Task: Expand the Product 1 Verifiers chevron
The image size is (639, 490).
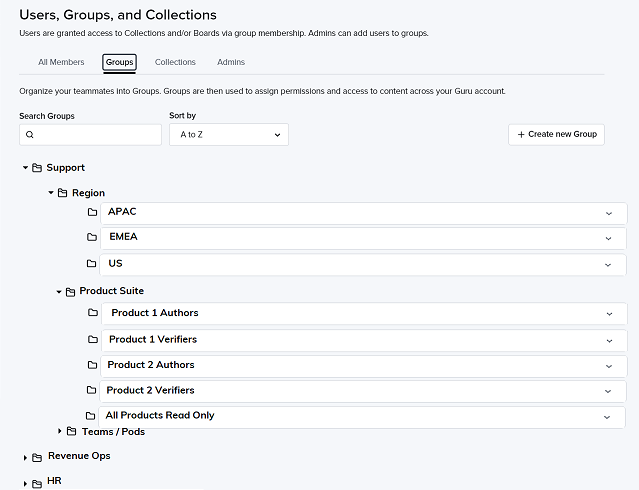Action: tap(610, 341)
